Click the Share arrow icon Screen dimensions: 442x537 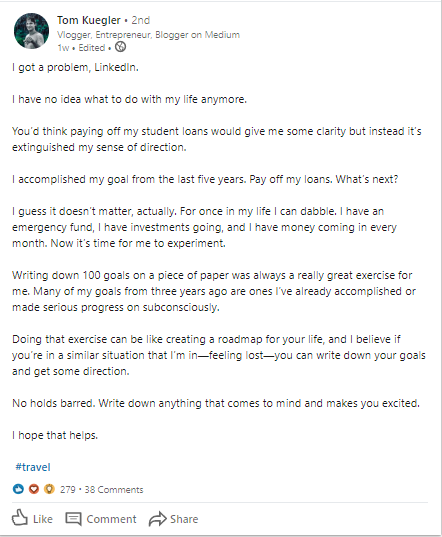[157, 519]
